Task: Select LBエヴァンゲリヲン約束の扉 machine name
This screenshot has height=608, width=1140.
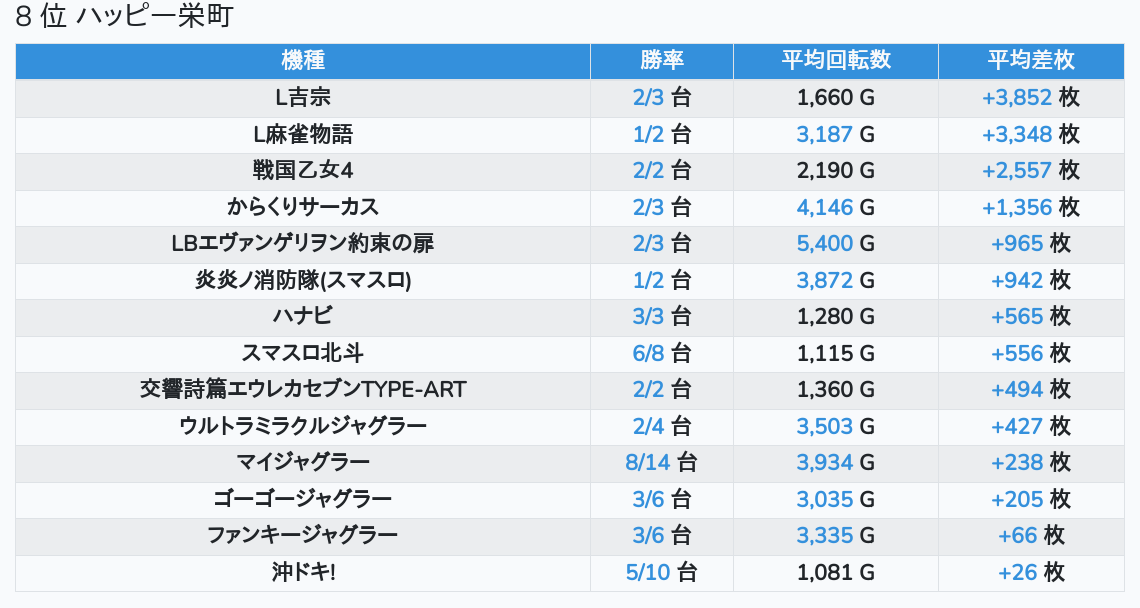Action: pos(302,243)
